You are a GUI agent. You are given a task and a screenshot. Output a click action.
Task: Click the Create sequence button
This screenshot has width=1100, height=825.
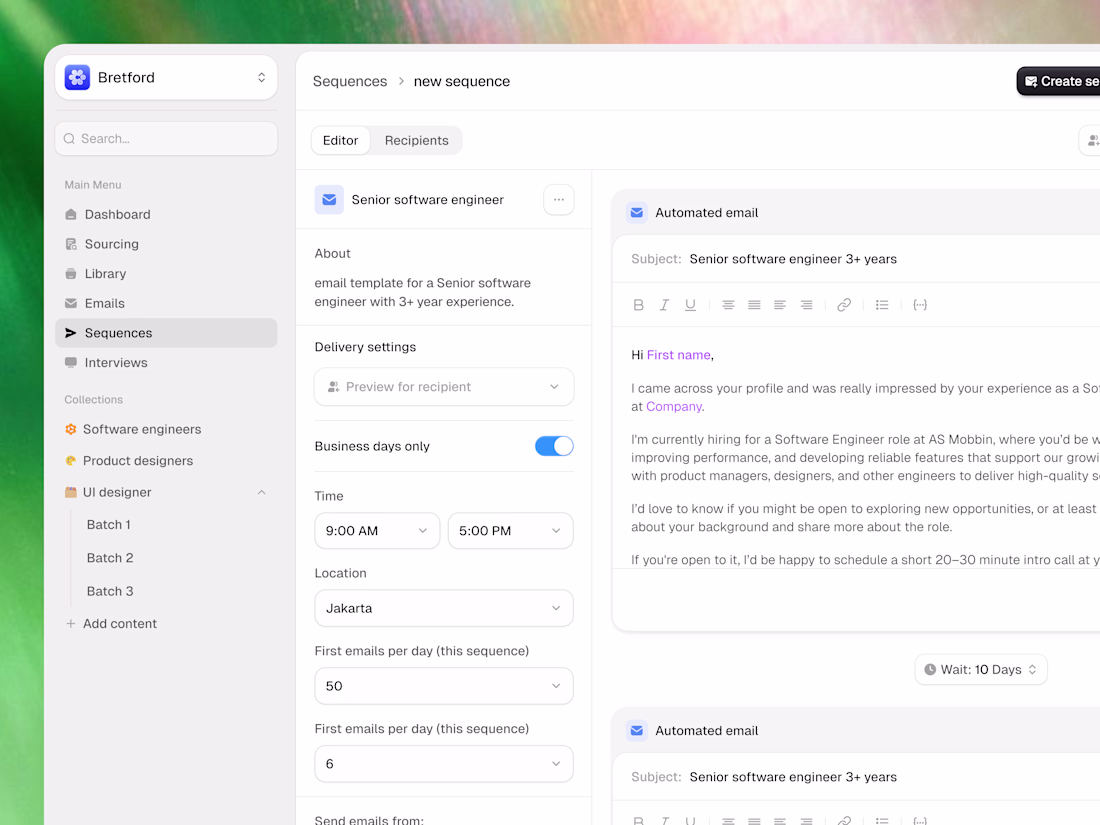[1059, 81]
